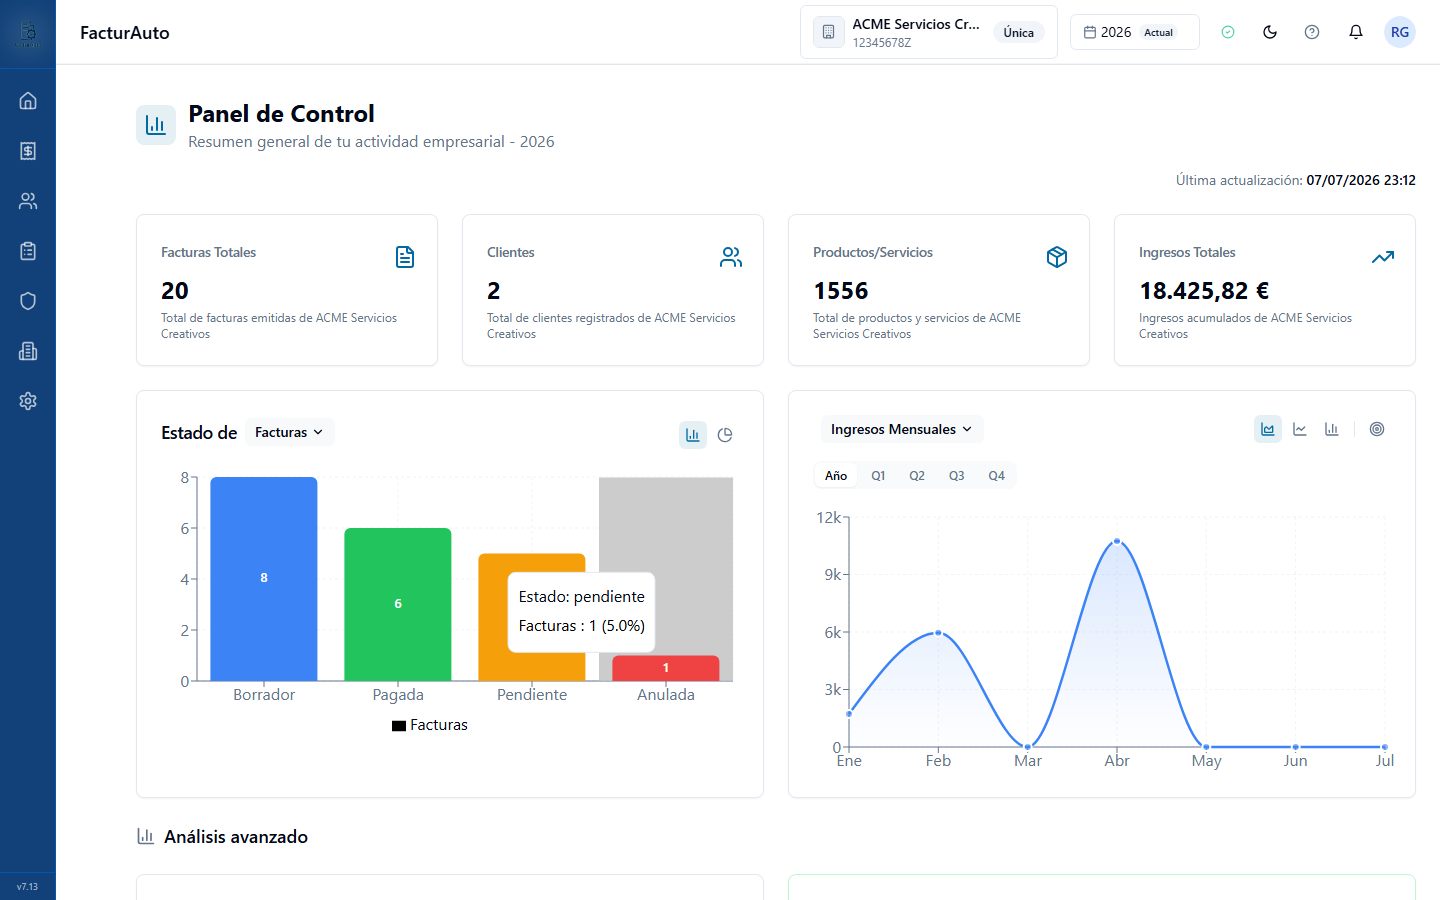The width and height of the screenshot is (1440, 900).
Task: Open the invoices icon in sidebar
Action: click(28, 151)
